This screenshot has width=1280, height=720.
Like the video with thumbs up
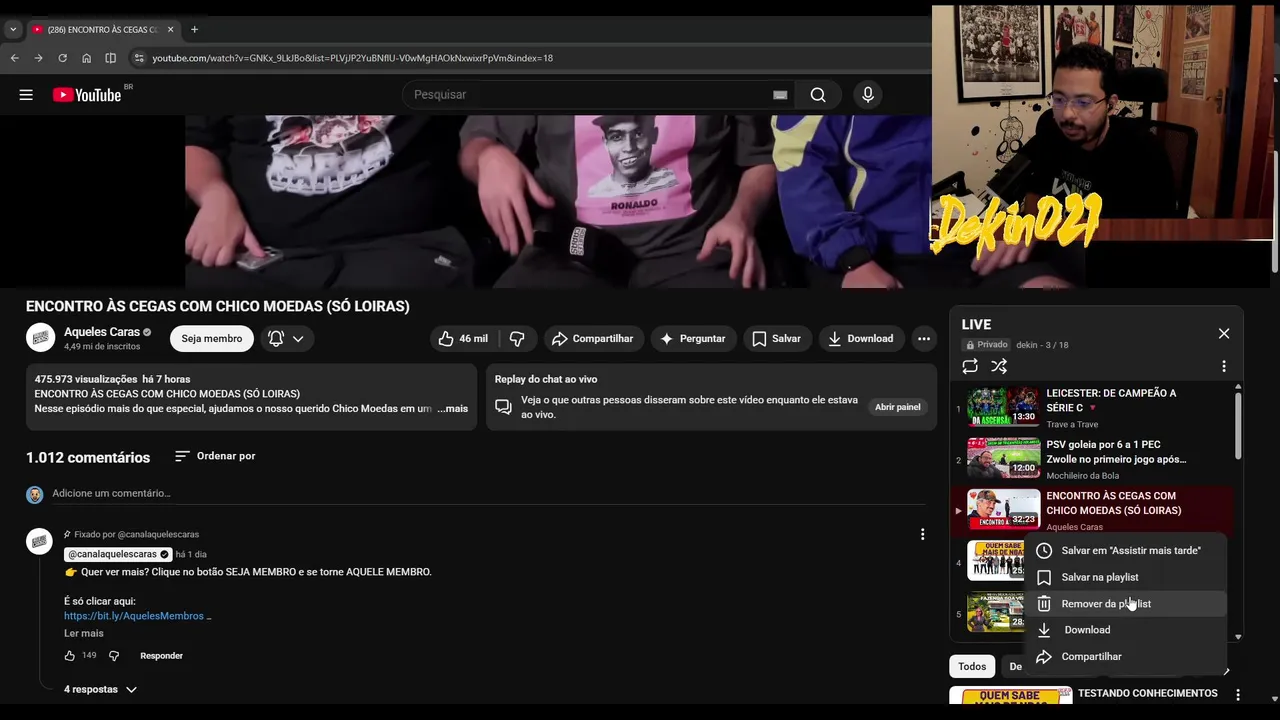(463, 339)
